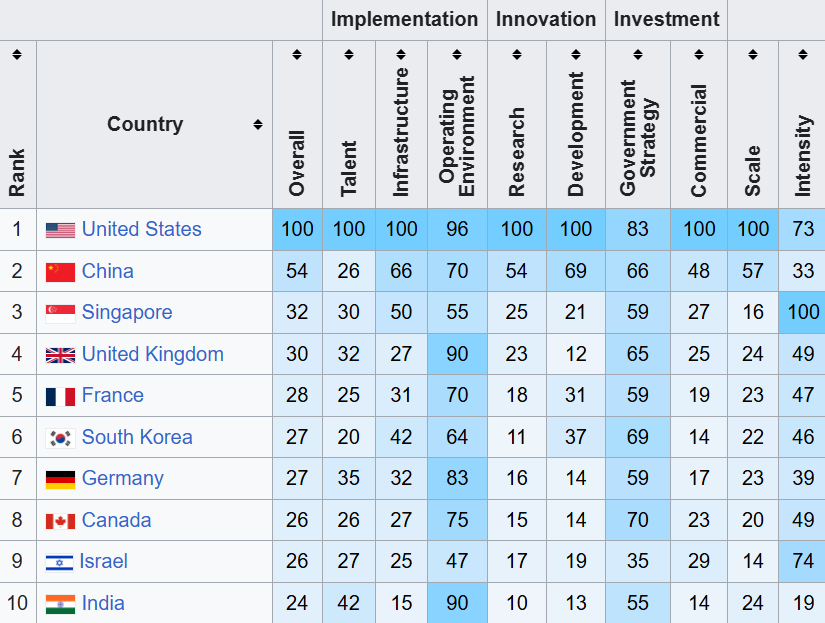Click the United Kingdom flag icon
This screenshot has height=623, width=825.
pyautogui.click(x=60, y=355)
